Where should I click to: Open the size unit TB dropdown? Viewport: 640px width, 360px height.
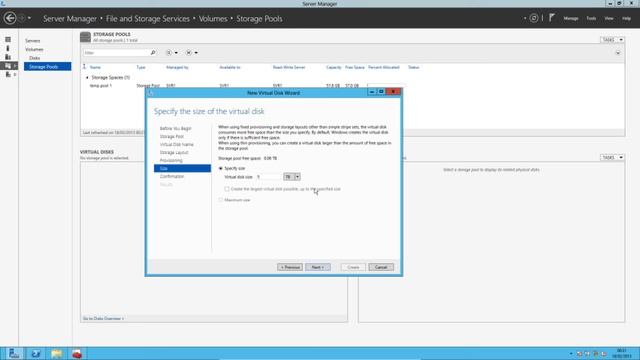(292, 177)
